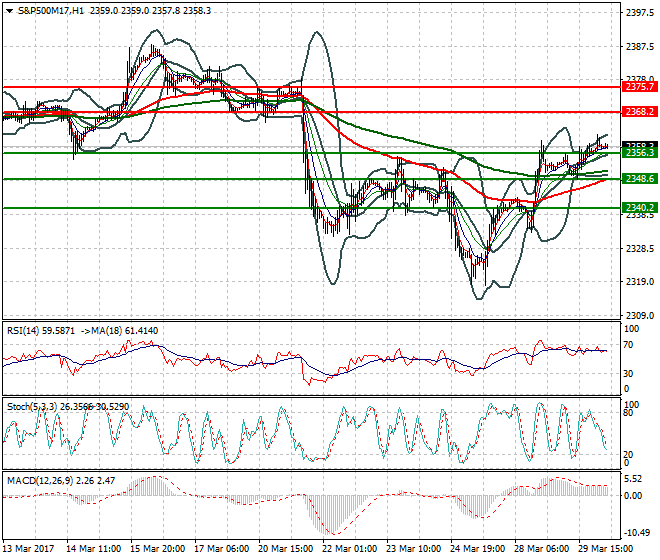The image size is (660, 560).
Task: Click the Stoch(5,3,3) indicator label
Action: coord(32,407)
